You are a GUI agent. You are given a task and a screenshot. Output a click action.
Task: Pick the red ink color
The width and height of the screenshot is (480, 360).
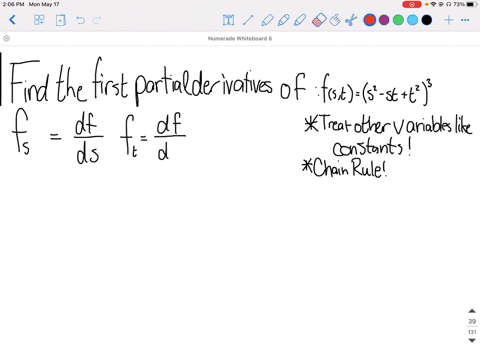(370, 20)
